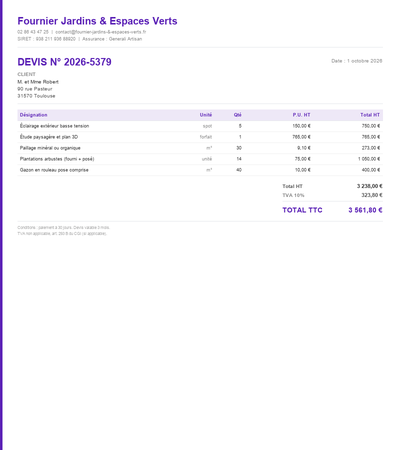Screen dimensions: 400x450
Task: Click the Désignation column header
Action: click(x=33, y=115)
